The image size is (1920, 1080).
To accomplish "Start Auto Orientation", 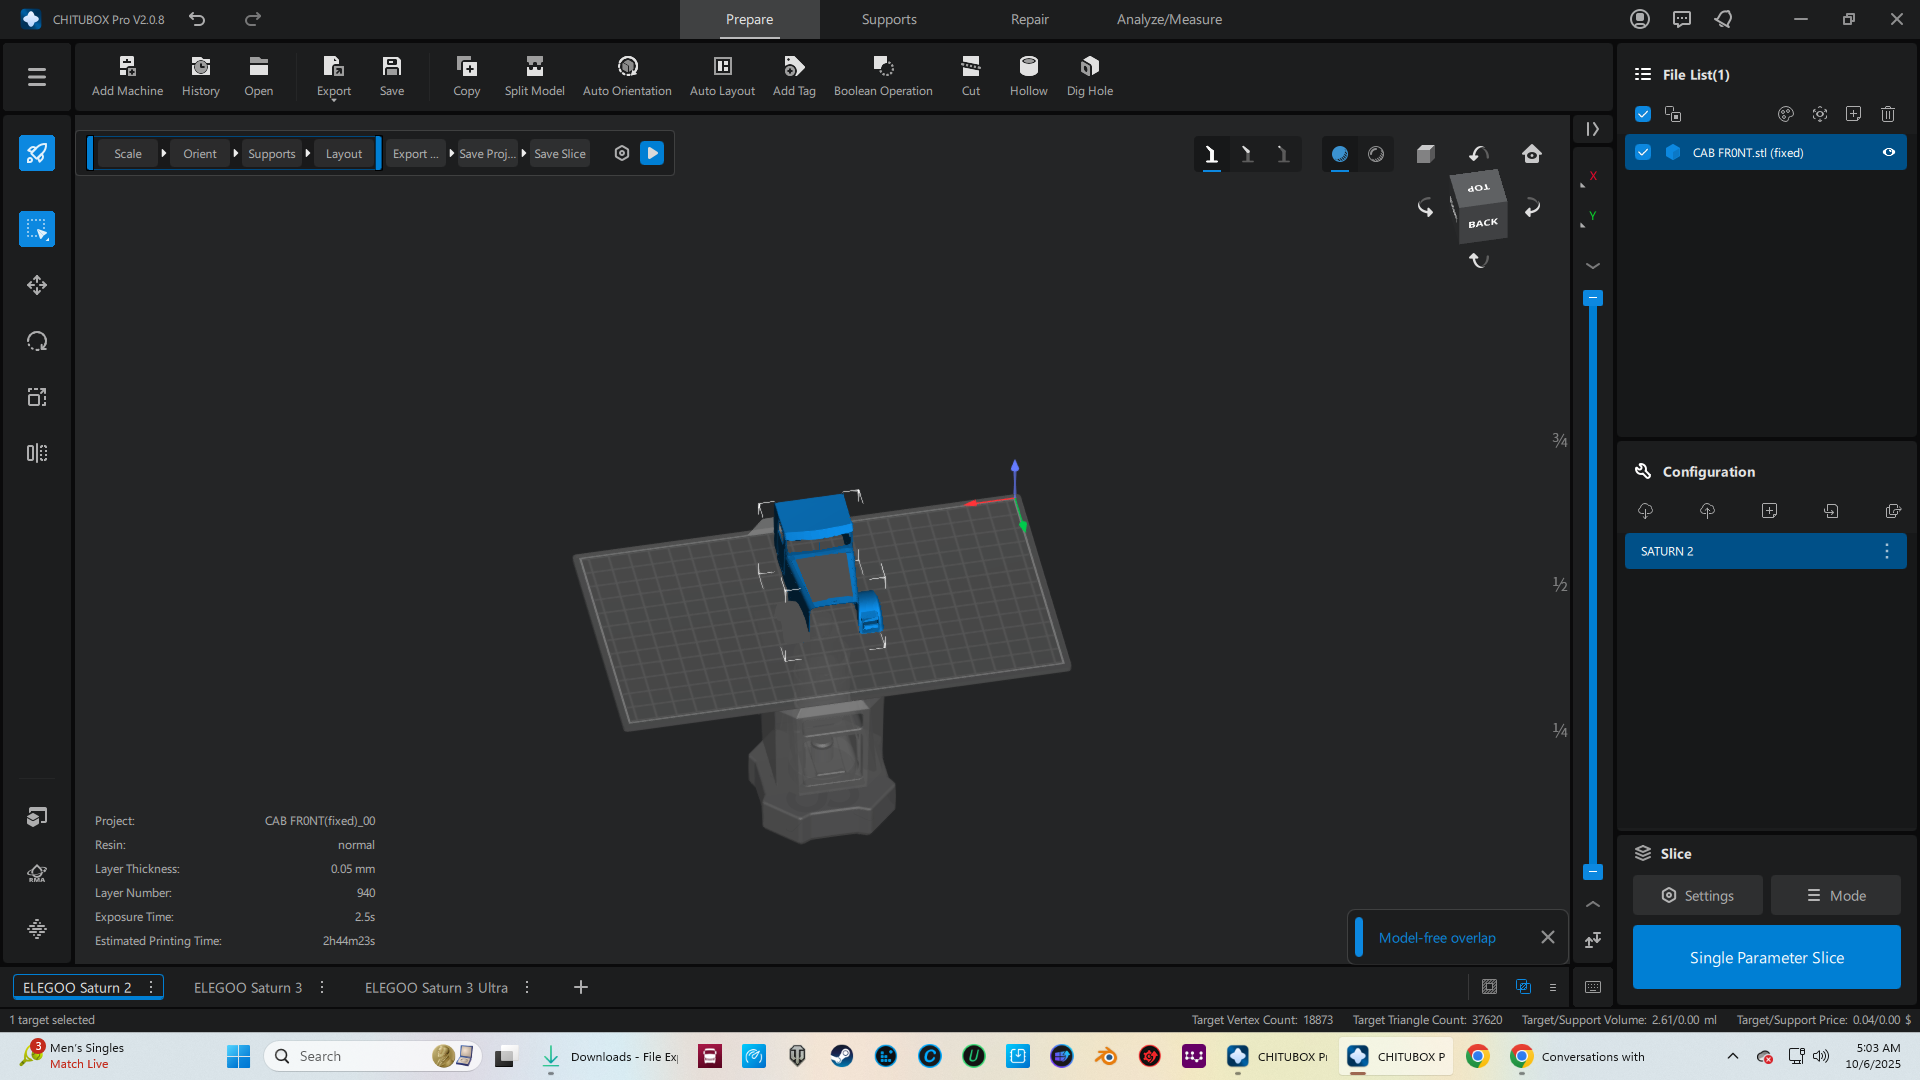I will pyautogui.click(x=627, y=76).
